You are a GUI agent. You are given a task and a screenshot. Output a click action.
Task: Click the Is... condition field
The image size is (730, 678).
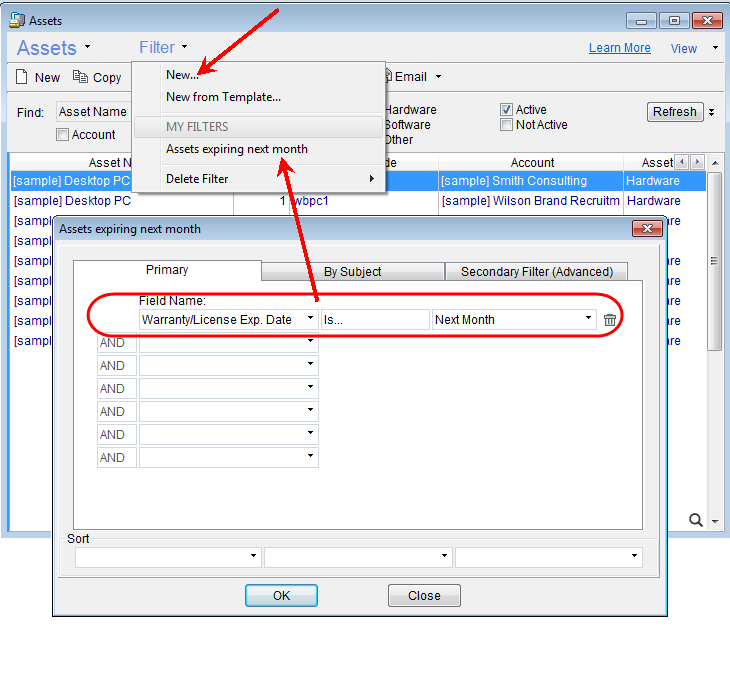(375, 320)
